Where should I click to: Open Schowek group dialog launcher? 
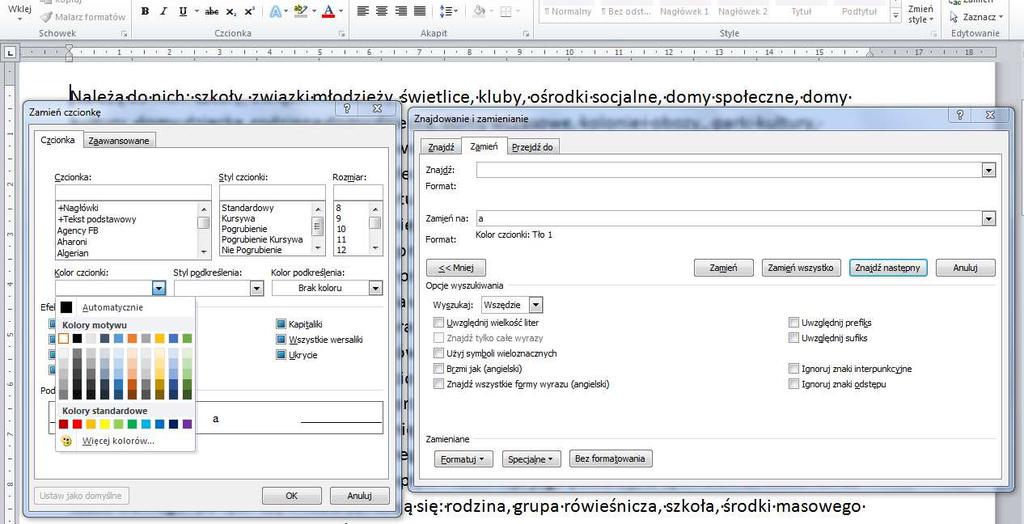[x=124, y=33]
